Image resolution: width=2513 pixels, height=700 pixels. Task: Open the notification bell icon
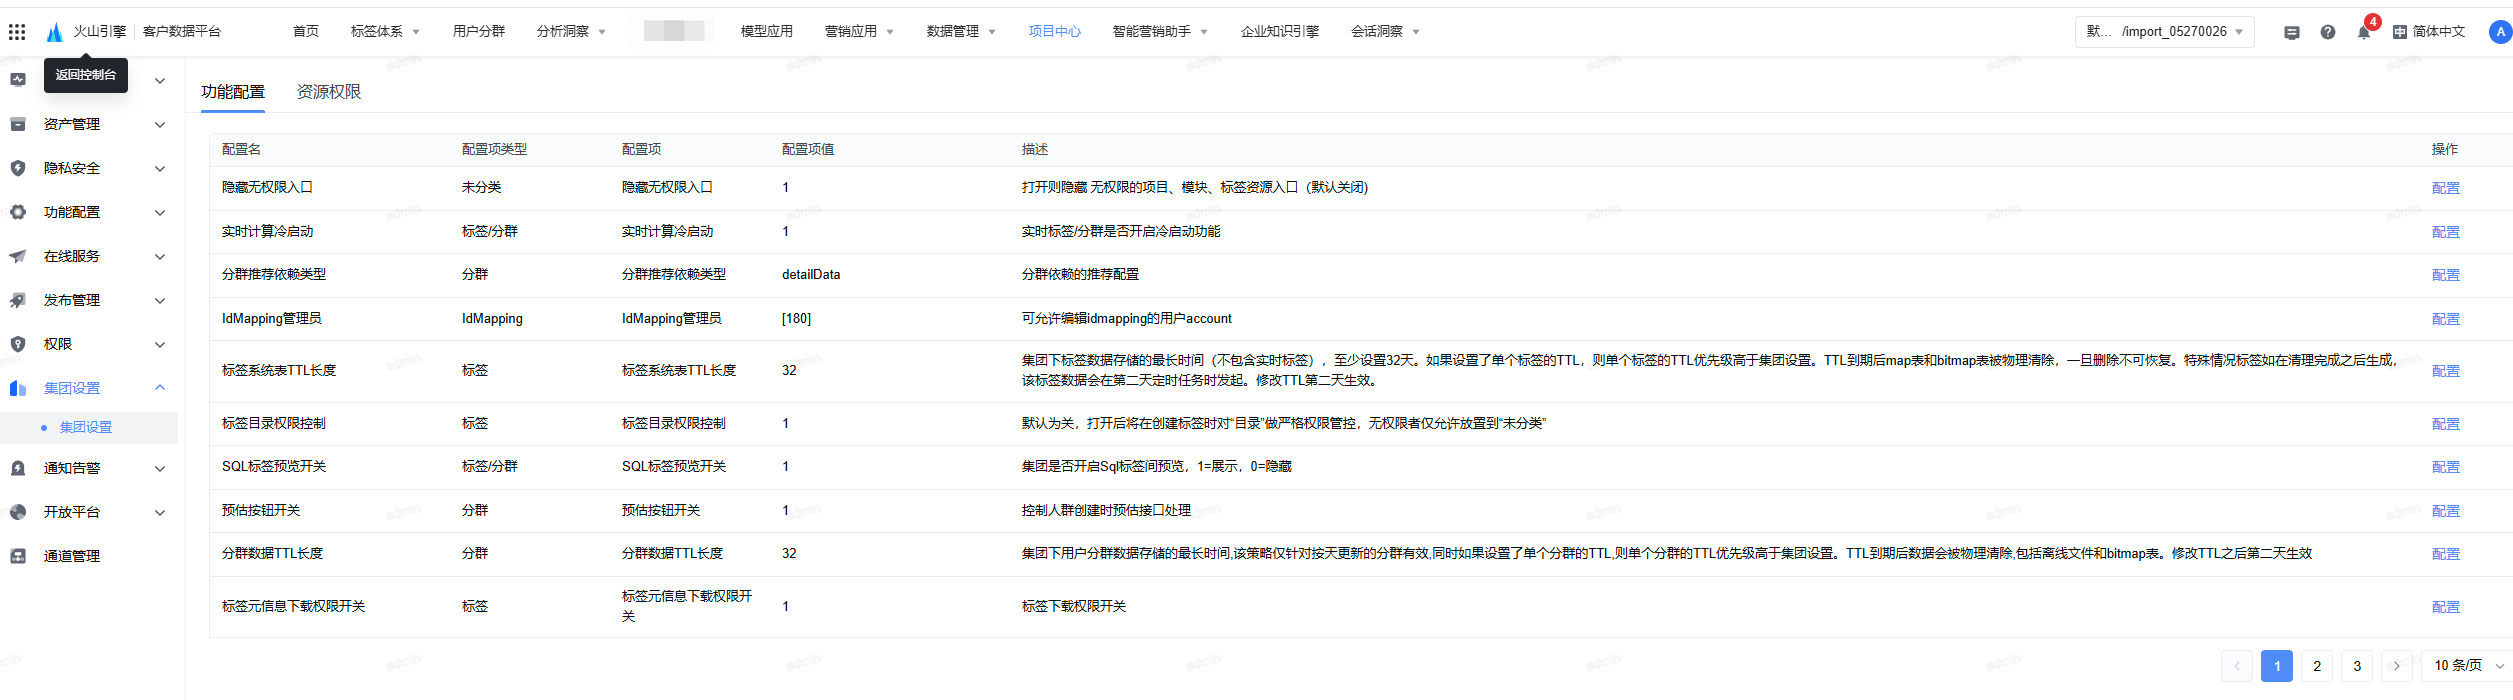point(2364,32)
